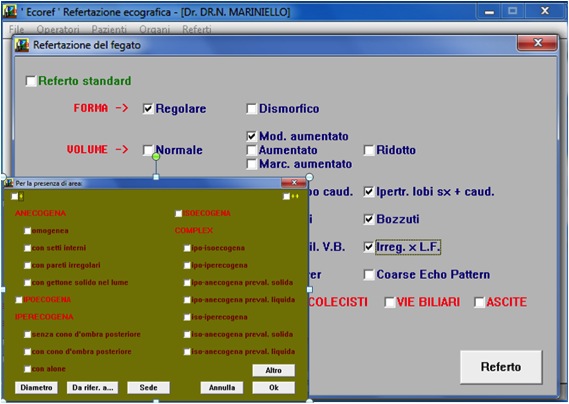Screen dimensions: 569x404
Task: Tick the Aumentato volume checkbox
Action: point(251,150)
